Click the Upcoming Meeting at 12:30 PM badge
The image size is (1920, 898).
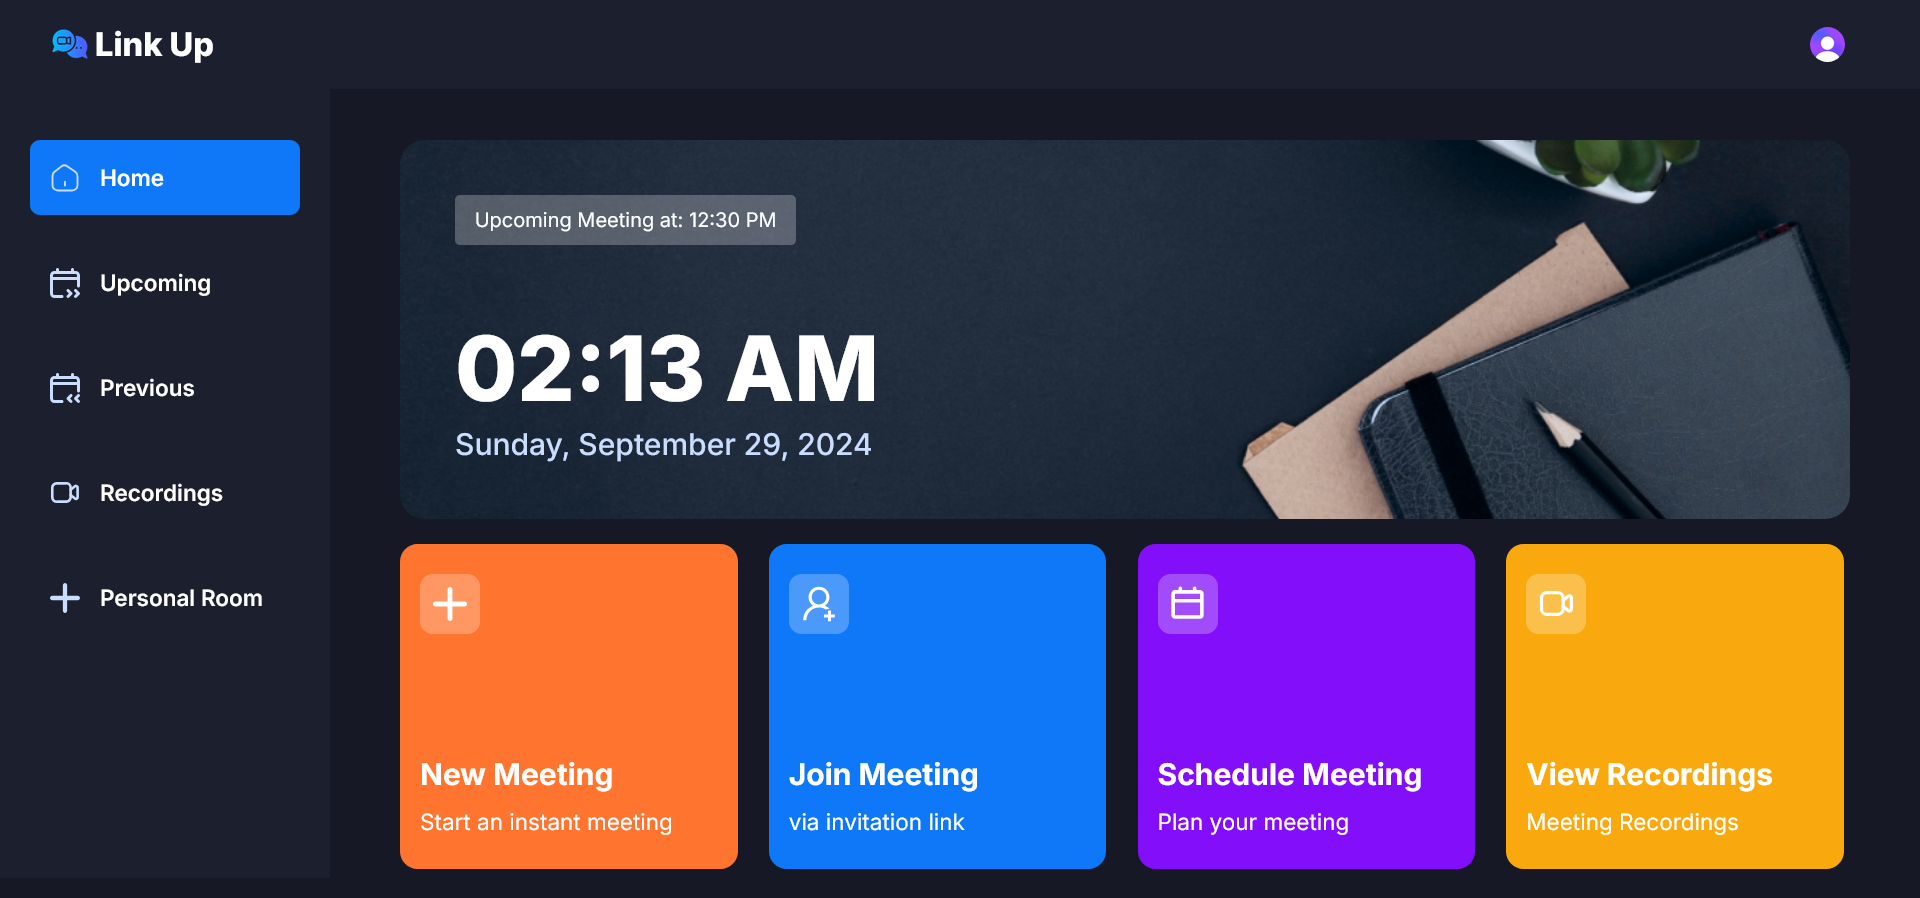point(625,220)
